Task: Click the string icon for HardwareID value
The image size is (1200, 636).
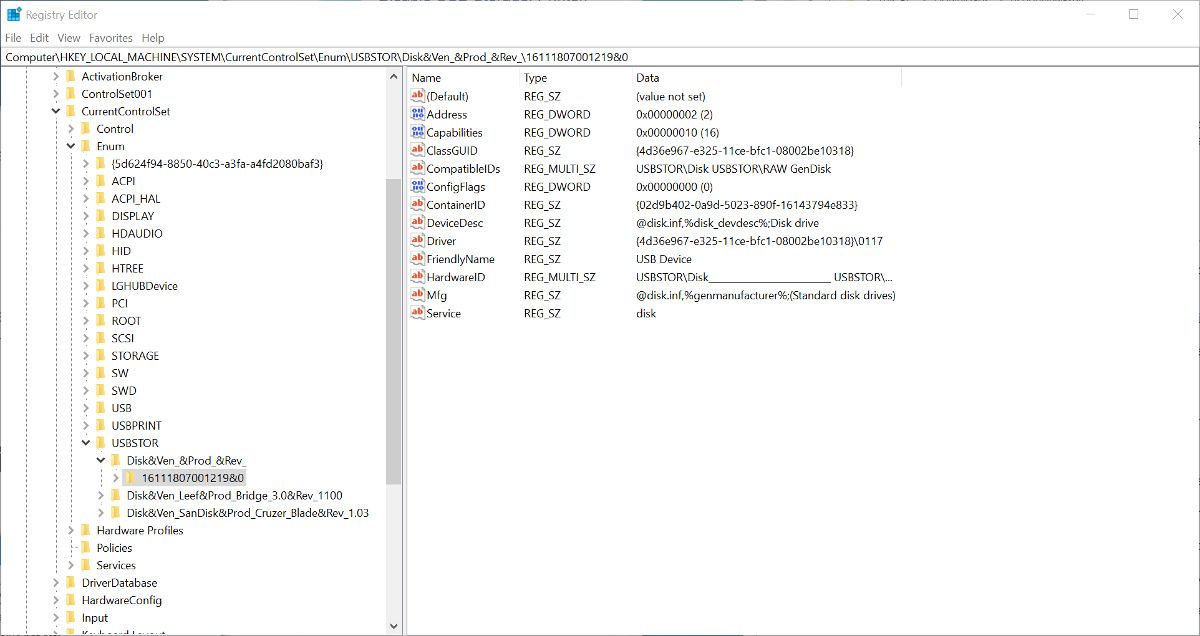Action: coord(418,277)
